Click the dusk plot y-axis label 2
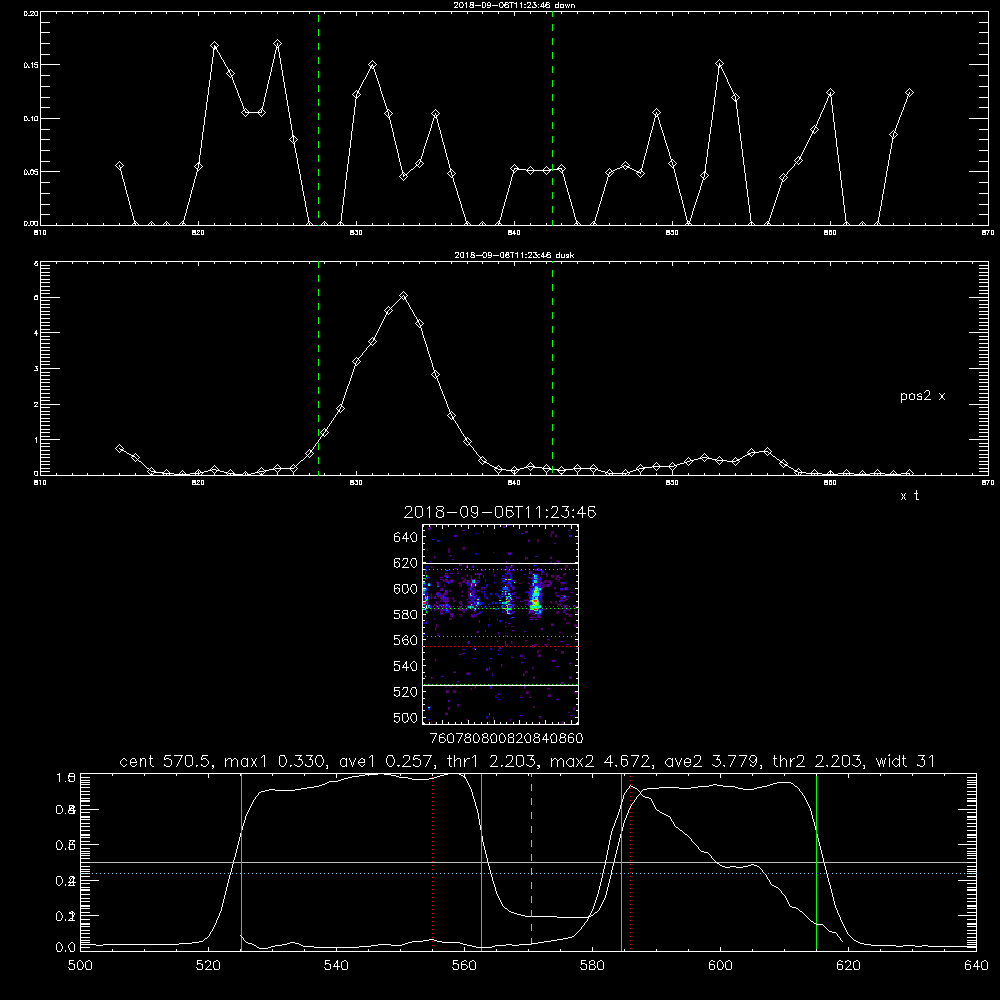 point(36,404)
